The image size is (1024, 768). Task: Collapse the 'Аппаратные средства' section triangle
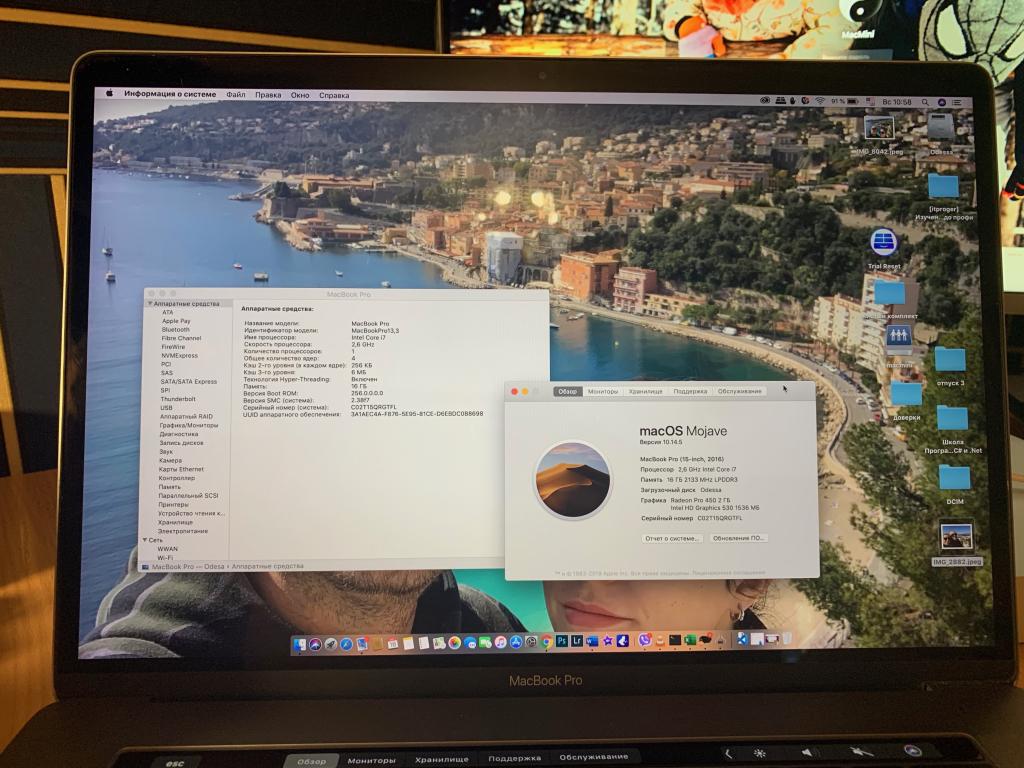pyautogui.click(x=150, y=304)
